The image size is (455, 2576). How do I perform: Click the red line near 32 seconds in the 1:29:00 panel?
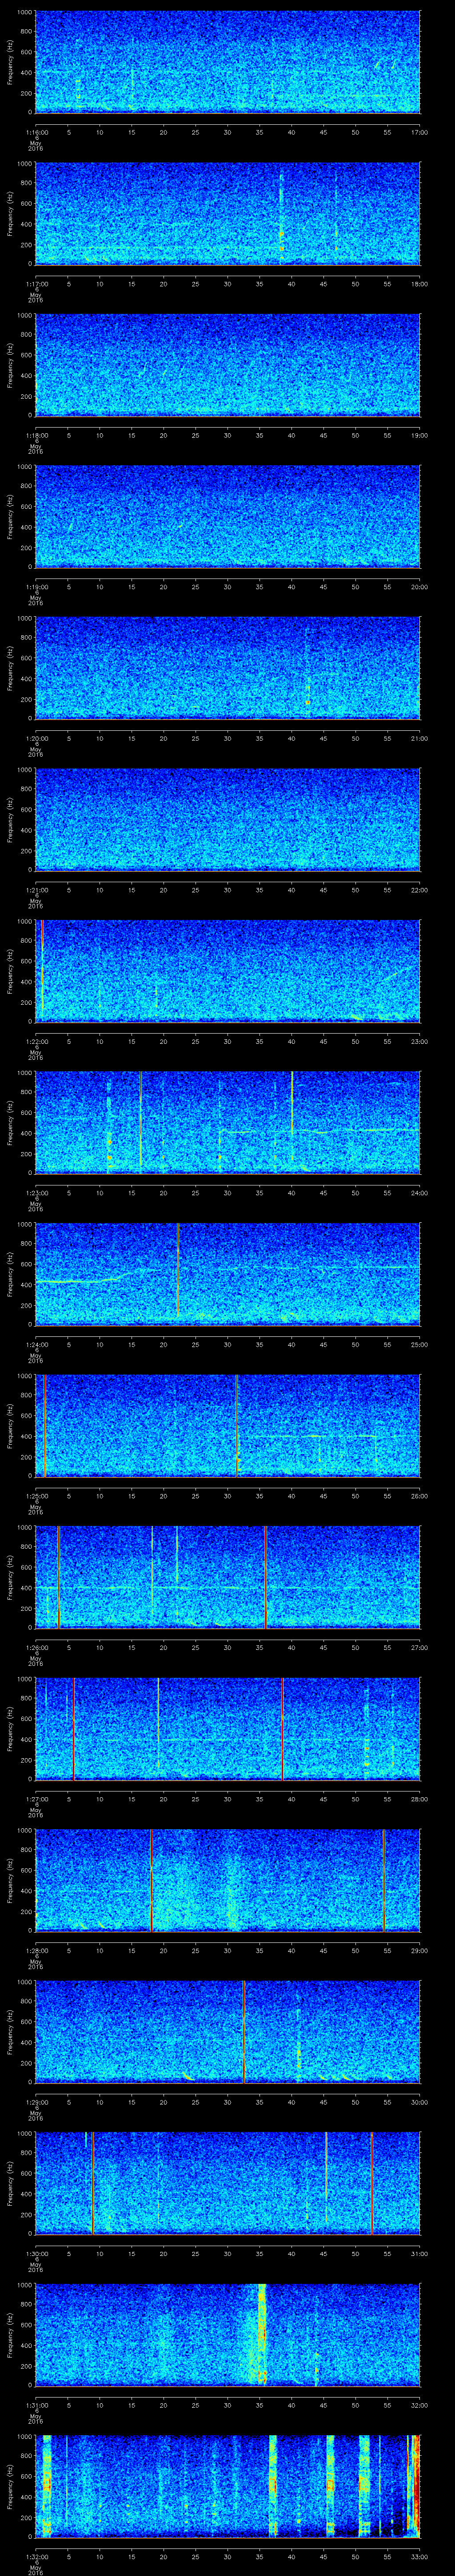[244, 2030]
